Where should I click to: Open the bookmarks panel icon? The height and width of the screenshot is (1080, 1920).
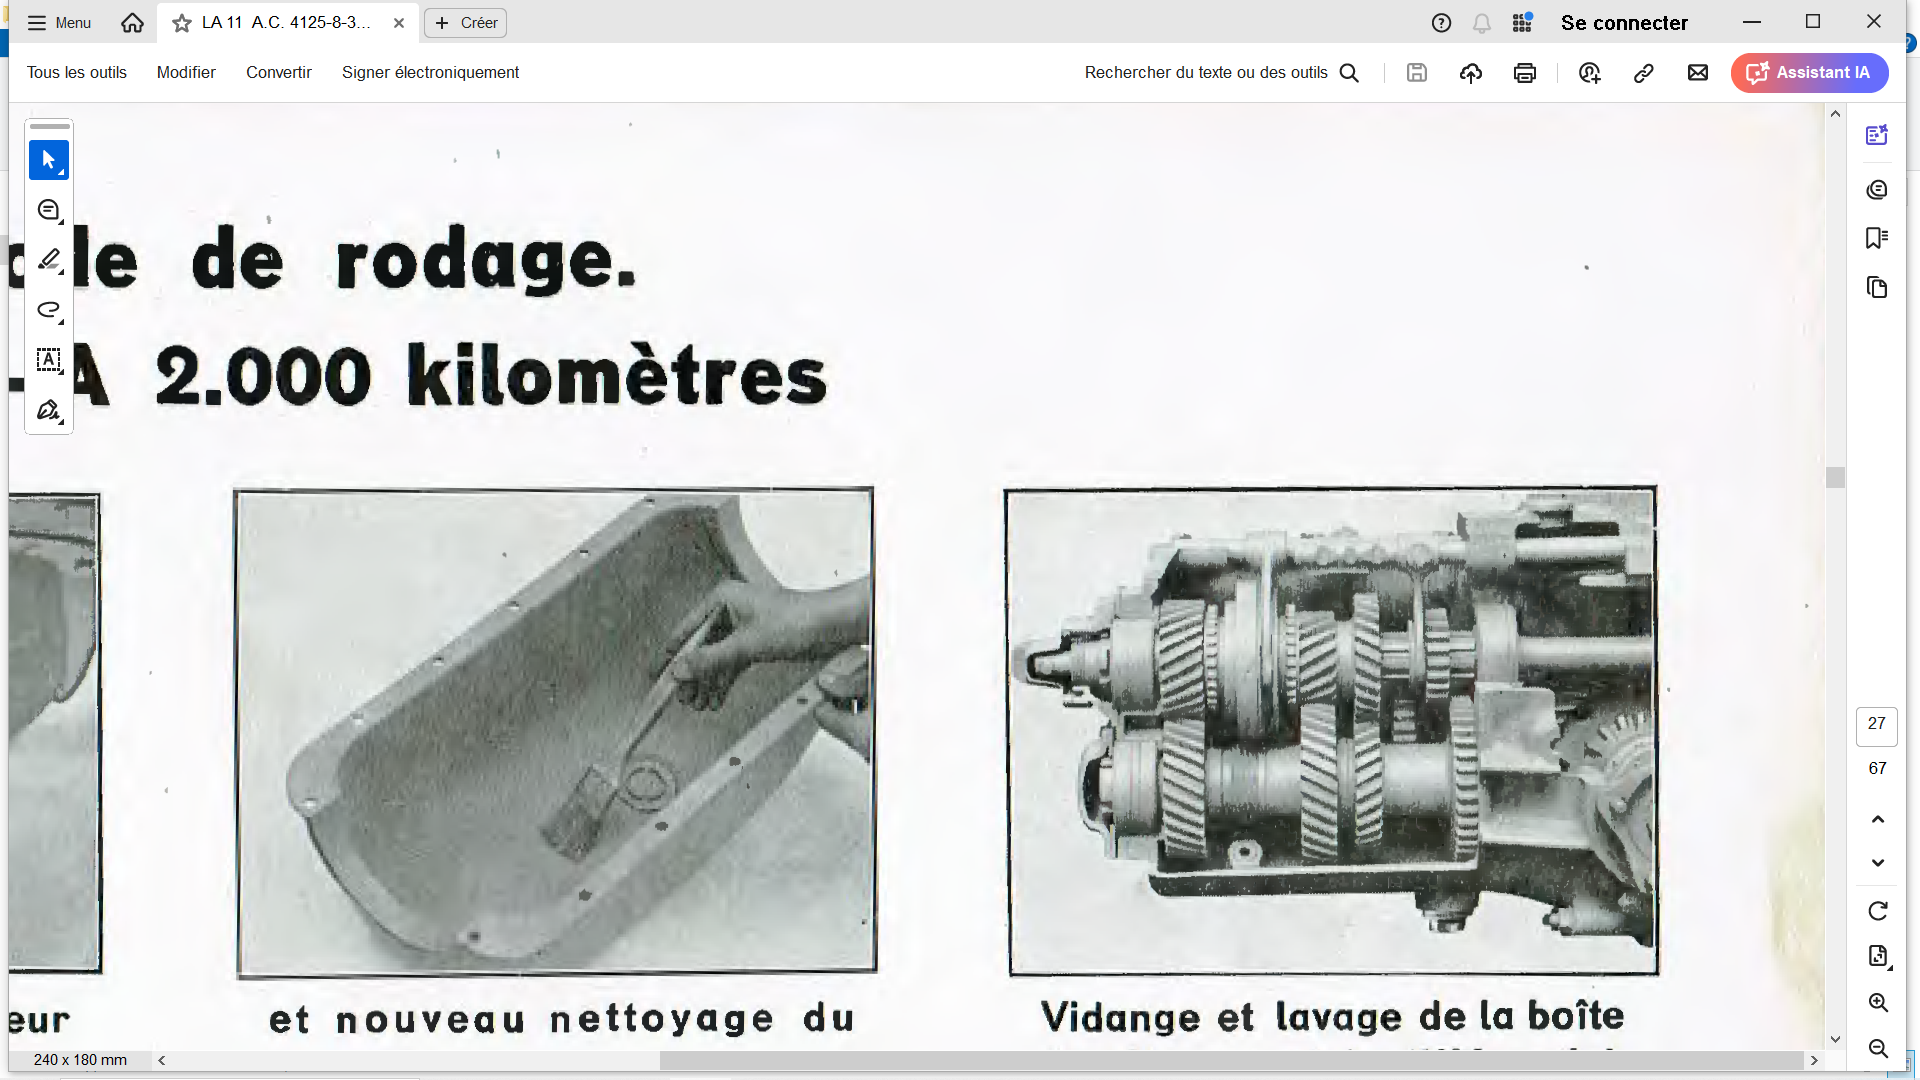(1877, 238)
